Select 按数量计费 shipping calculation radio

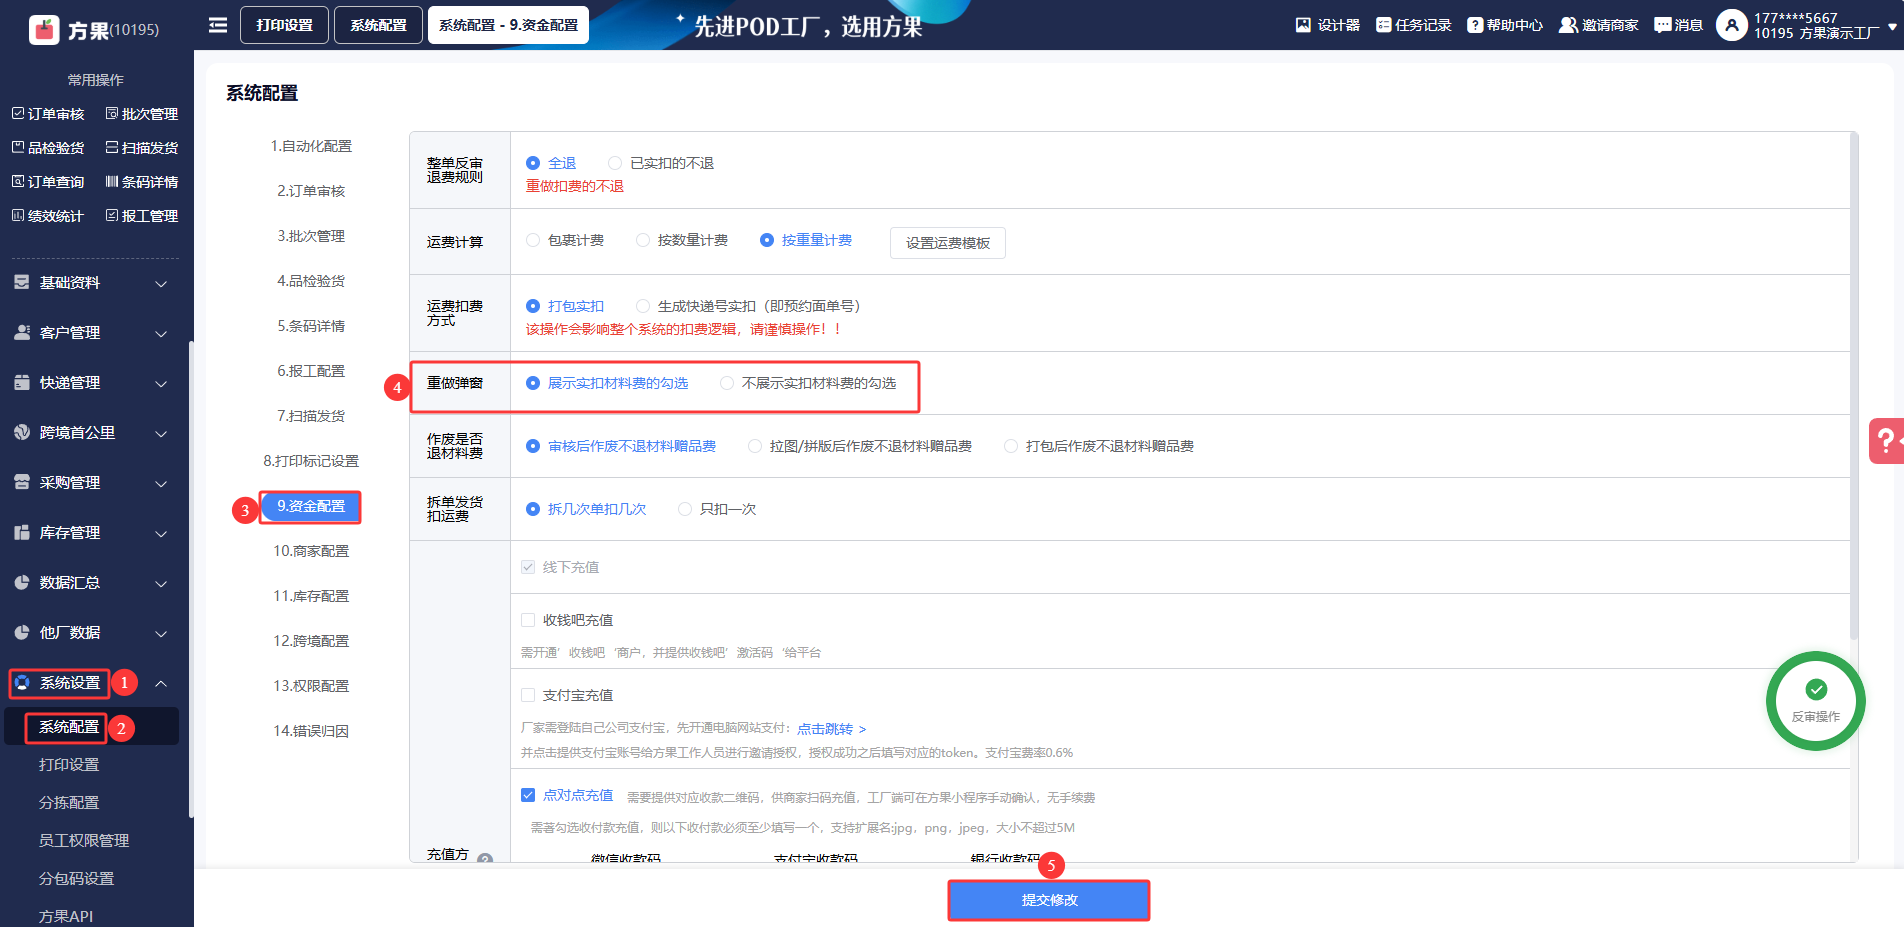(x=643, y=240)
